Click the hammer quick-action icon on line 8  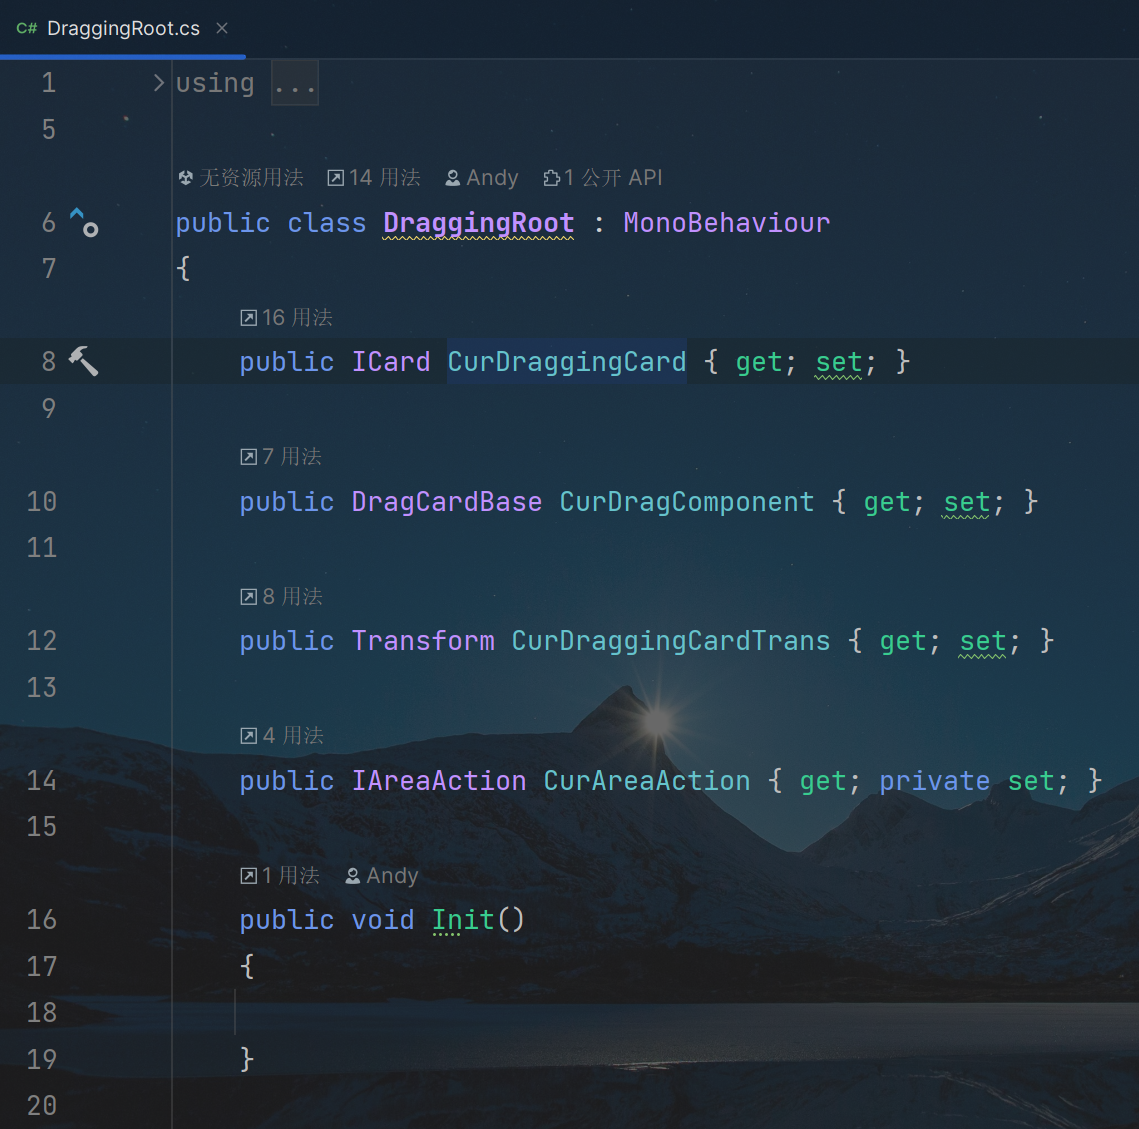[83, 361]
